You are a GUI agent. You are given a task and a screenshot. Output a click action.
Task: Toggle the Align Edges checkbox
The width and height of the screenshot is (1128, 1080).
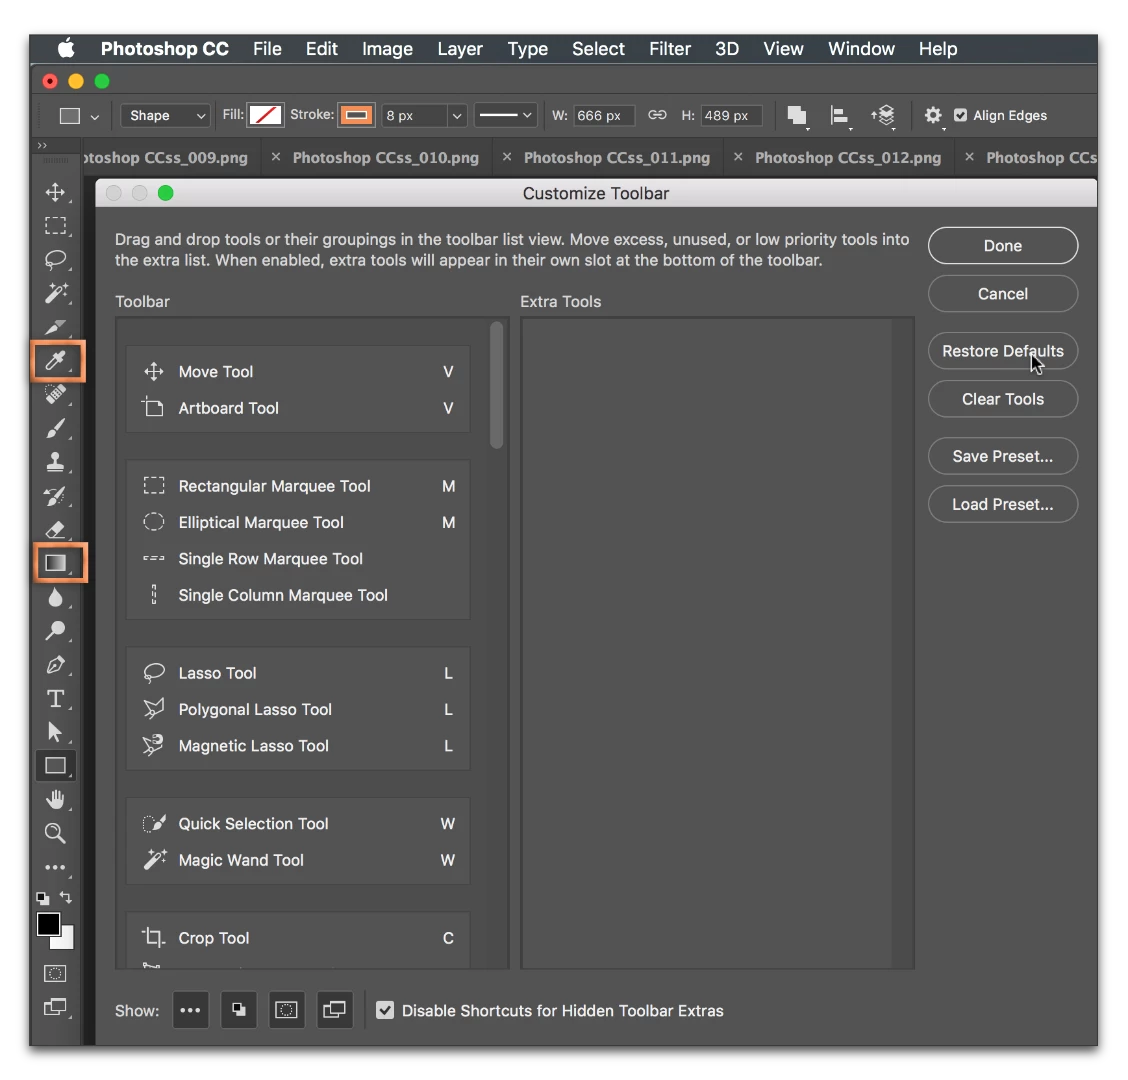click(x=960, y=115)
